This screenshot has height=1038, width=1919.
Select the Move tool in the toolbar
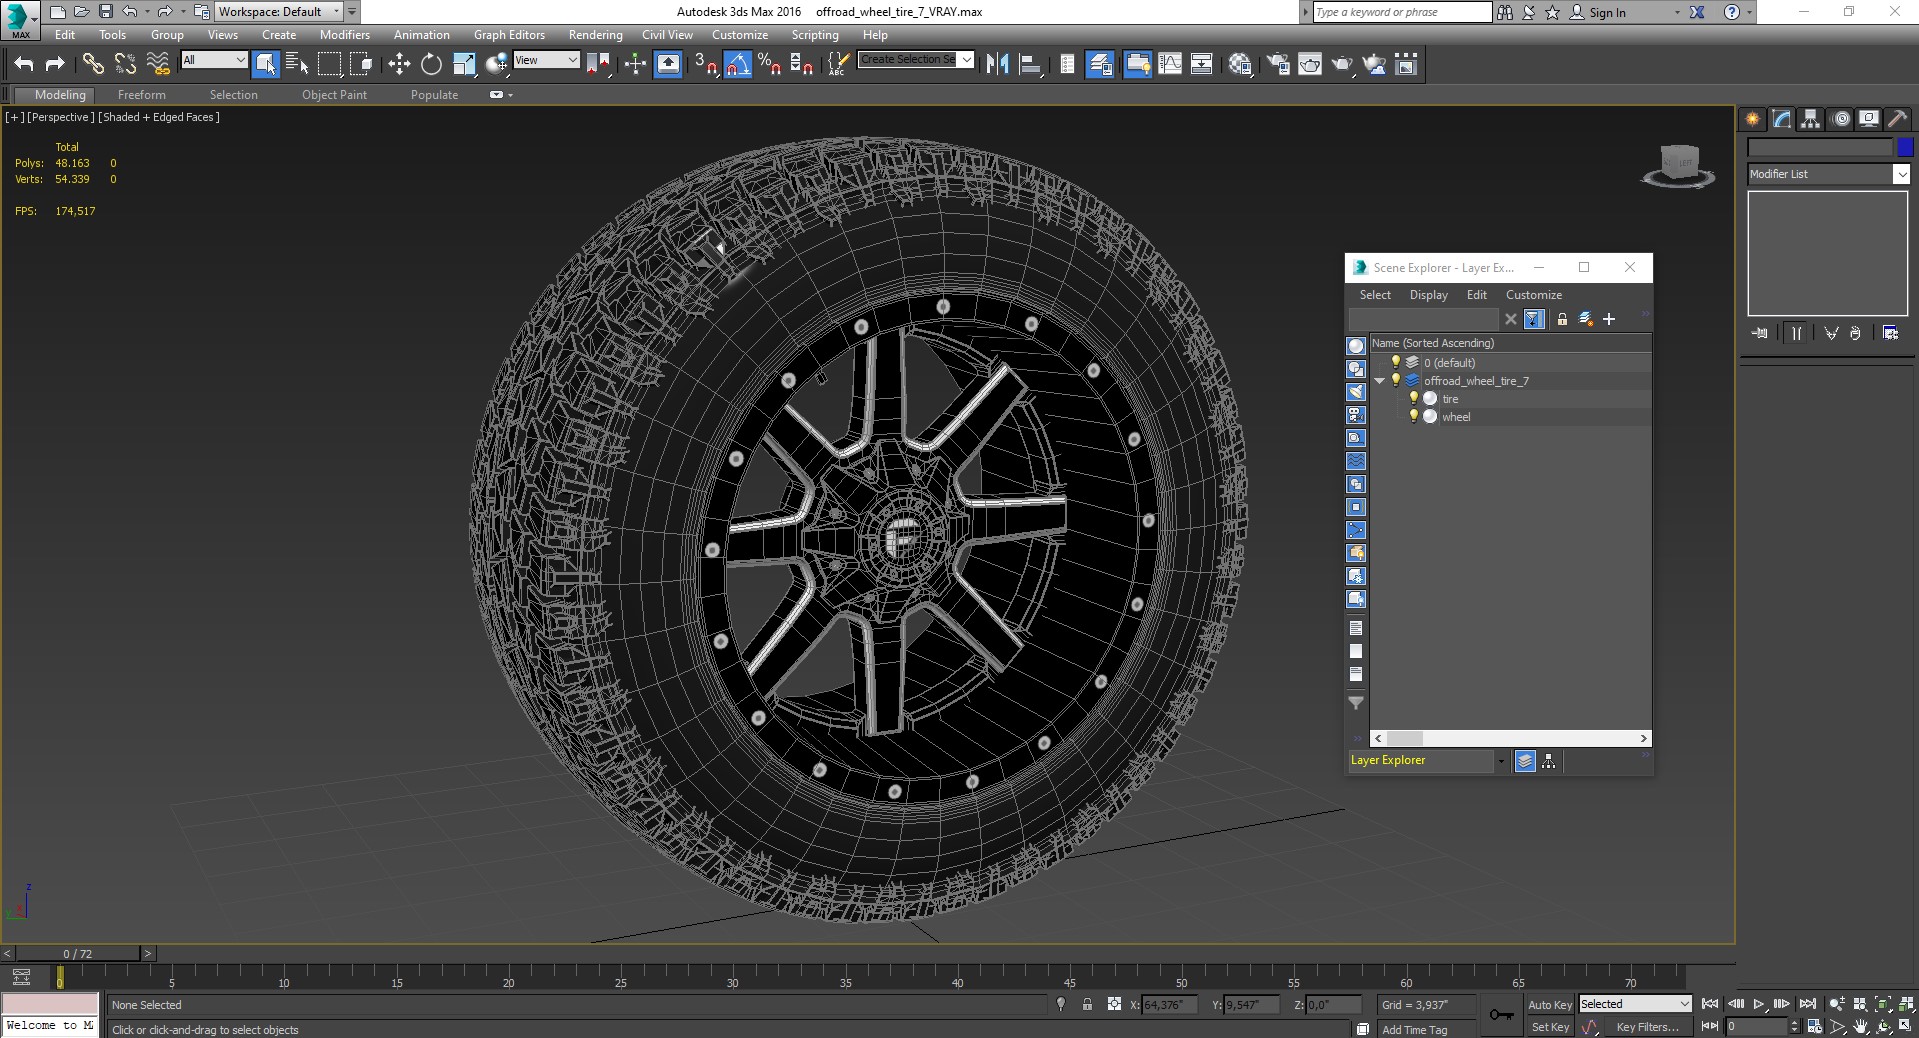[x=399, y=65]
